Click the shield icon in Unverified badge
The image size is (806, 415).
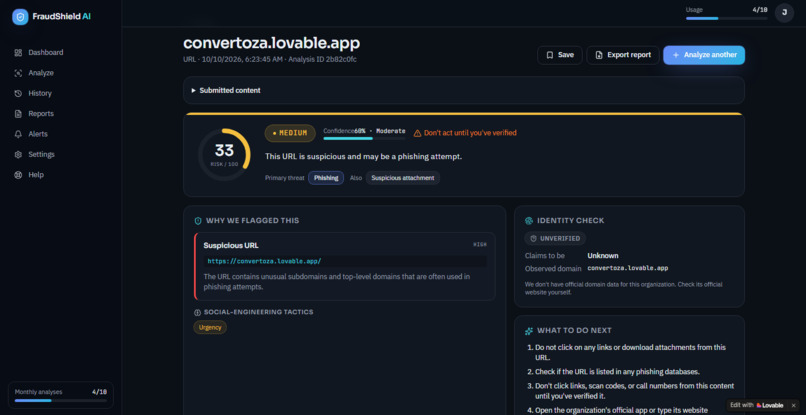[533, 239]
